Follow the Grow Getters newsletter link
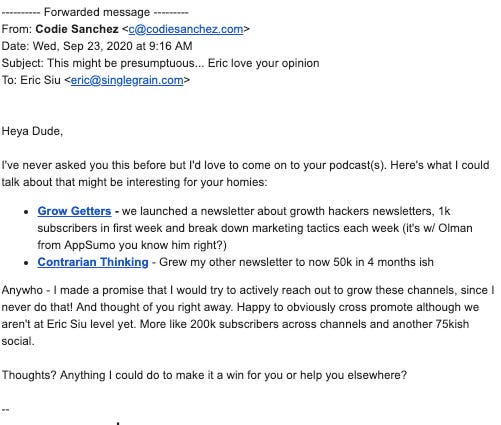This screenshot has width=501, height=425. [74, 211]
